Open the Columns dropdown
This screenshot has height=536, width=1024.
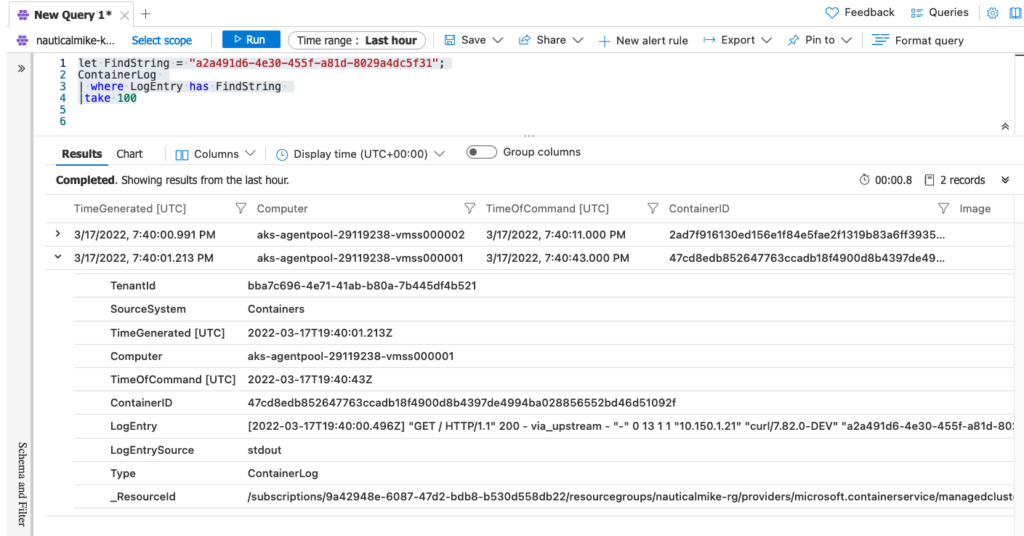tap(216, 154)
